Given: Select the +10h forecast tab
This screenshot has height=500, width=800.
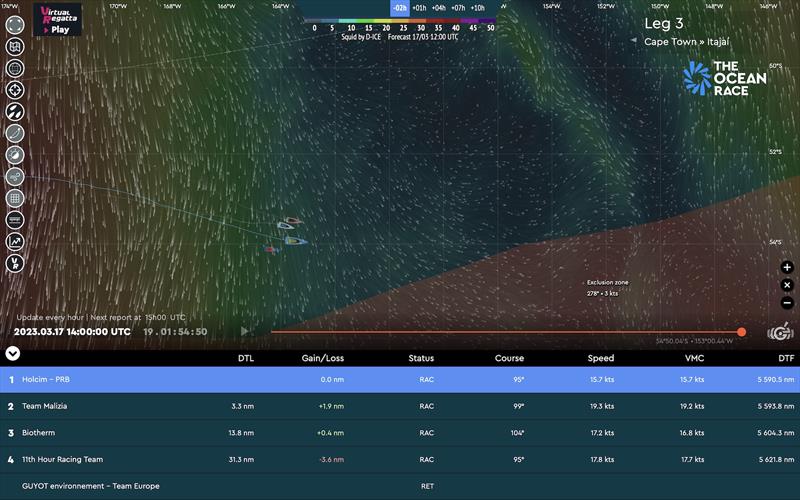Looking at the screenshot, I should [477, 8].
